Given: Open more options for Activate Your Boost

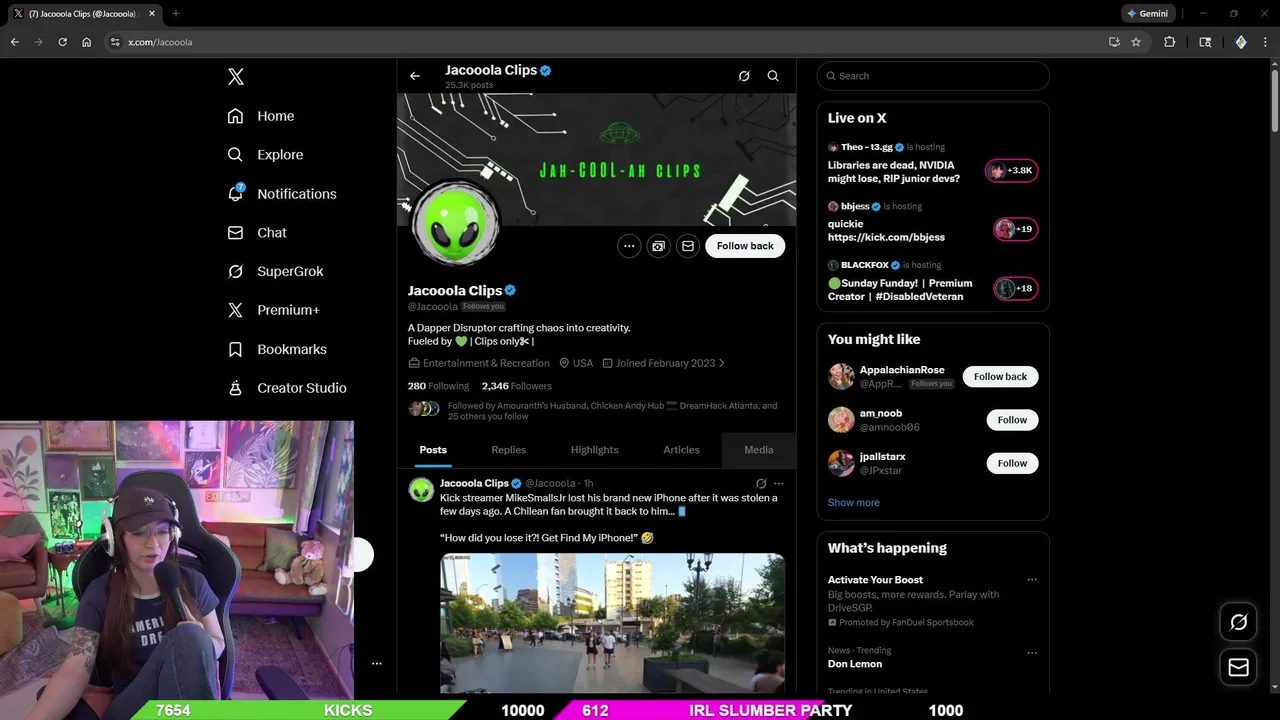Looking at the screenshot, I should tap(1032, 580).
